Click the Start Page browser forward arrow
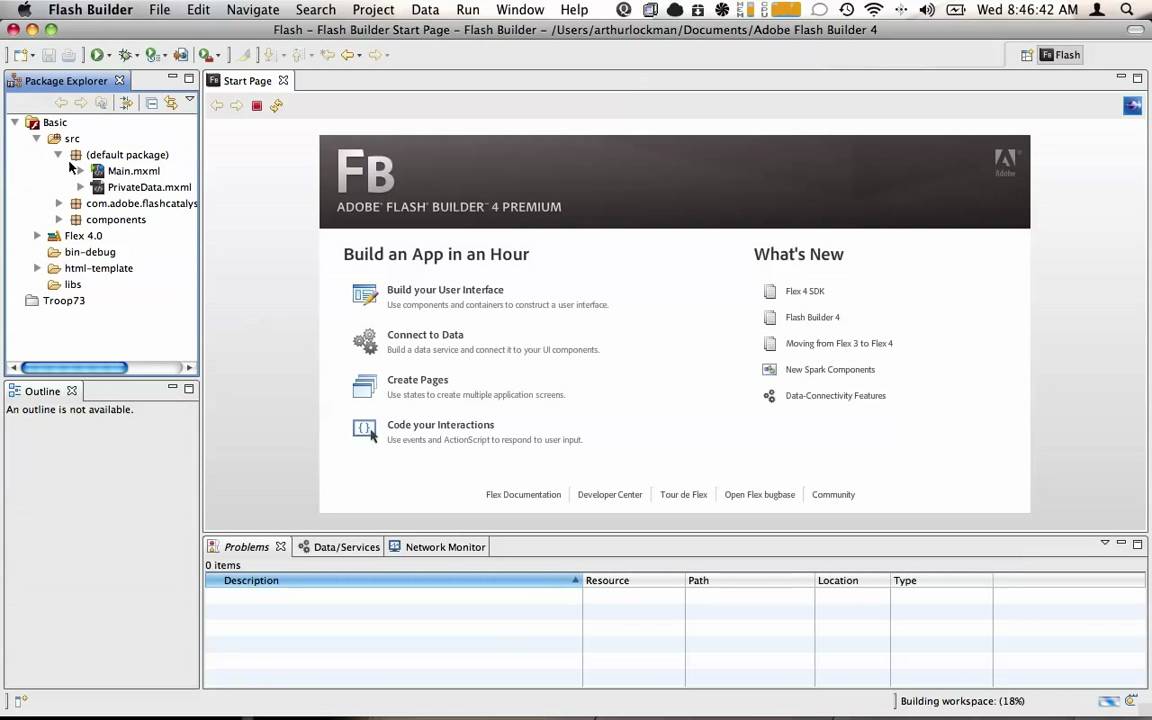 (x=237, y=106)
